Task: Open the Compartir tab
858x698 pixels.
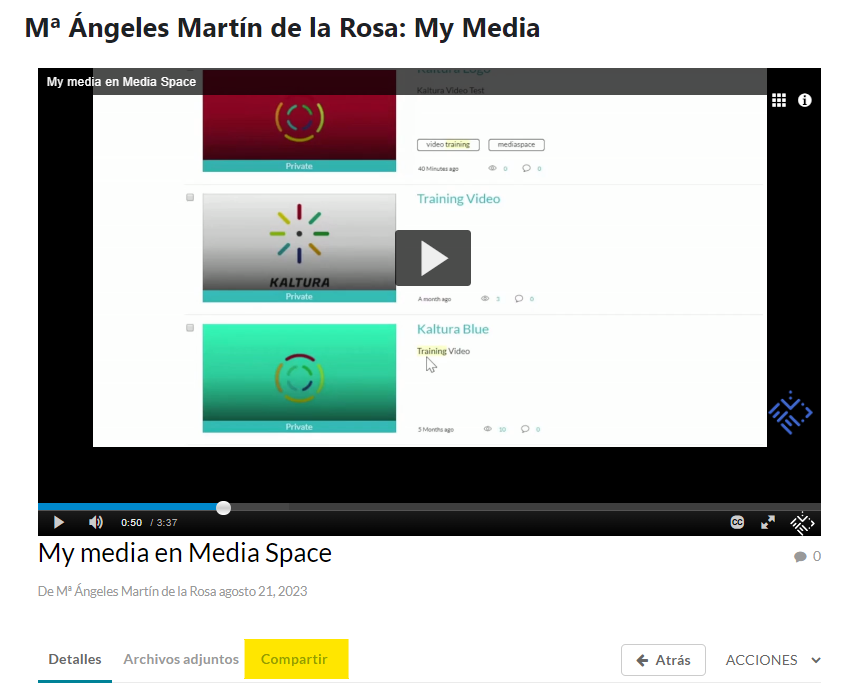Action: point(294,659)
